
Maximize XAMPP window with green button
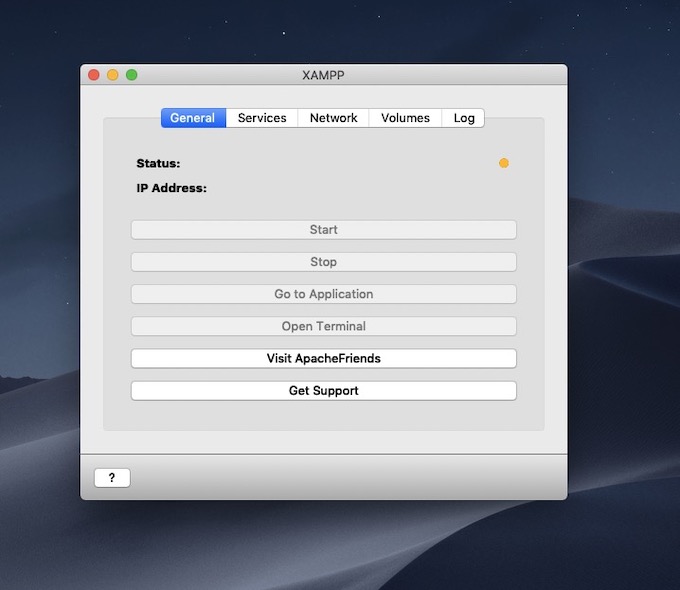[132, 75]
